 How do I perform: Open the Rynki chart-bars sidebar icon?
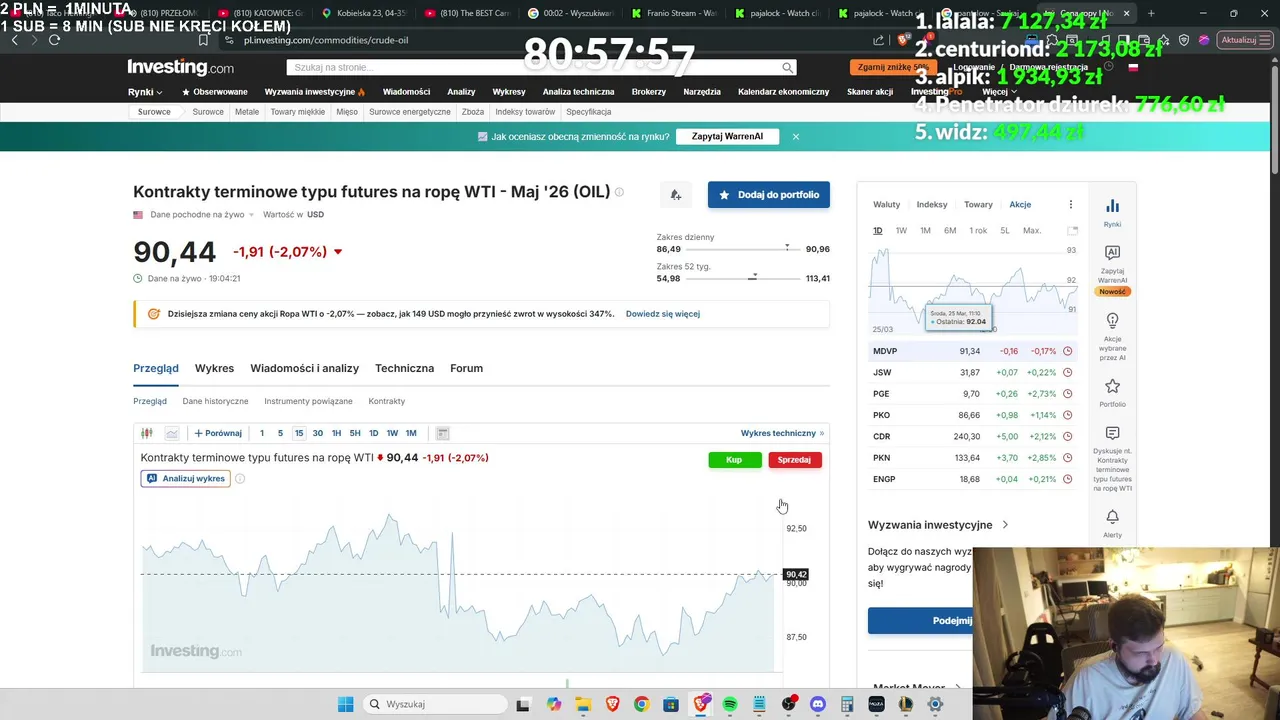pos(1112,206)
